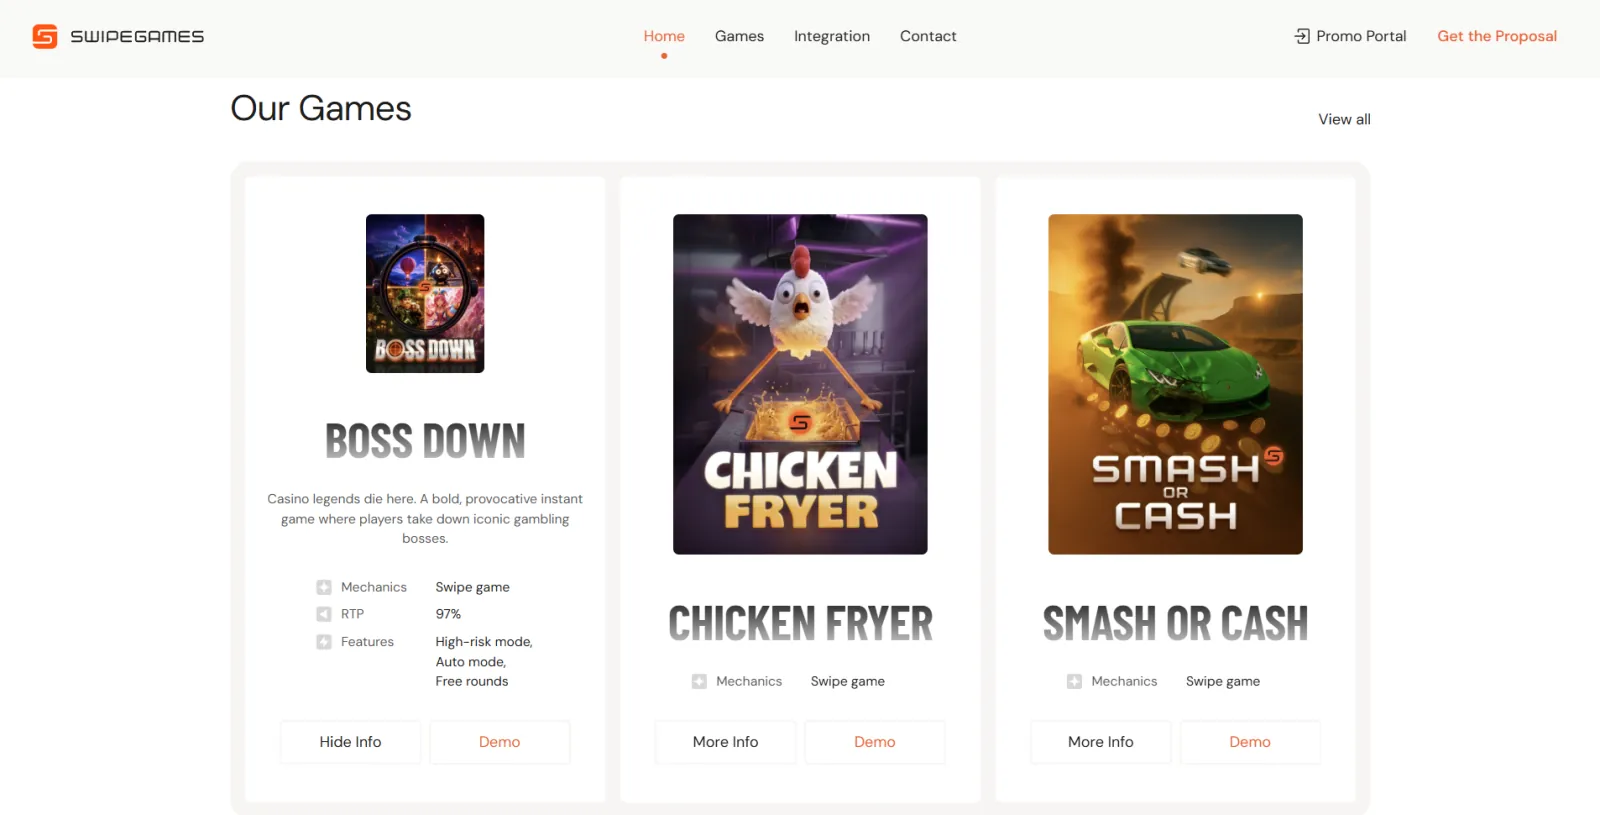The image size is (1600, 815).
Task: Expand Smash or Cash More Info
Action: tap(1100, 742)
